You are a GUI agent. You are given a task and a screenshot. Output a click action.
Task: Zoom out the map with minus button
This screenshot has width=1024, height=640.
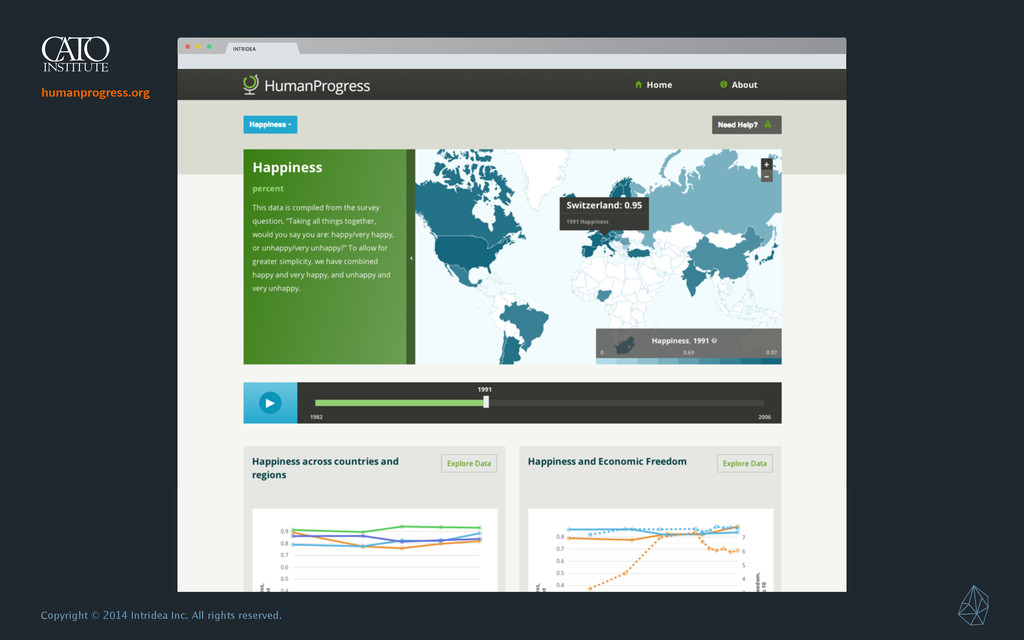(x=767, y=176)
